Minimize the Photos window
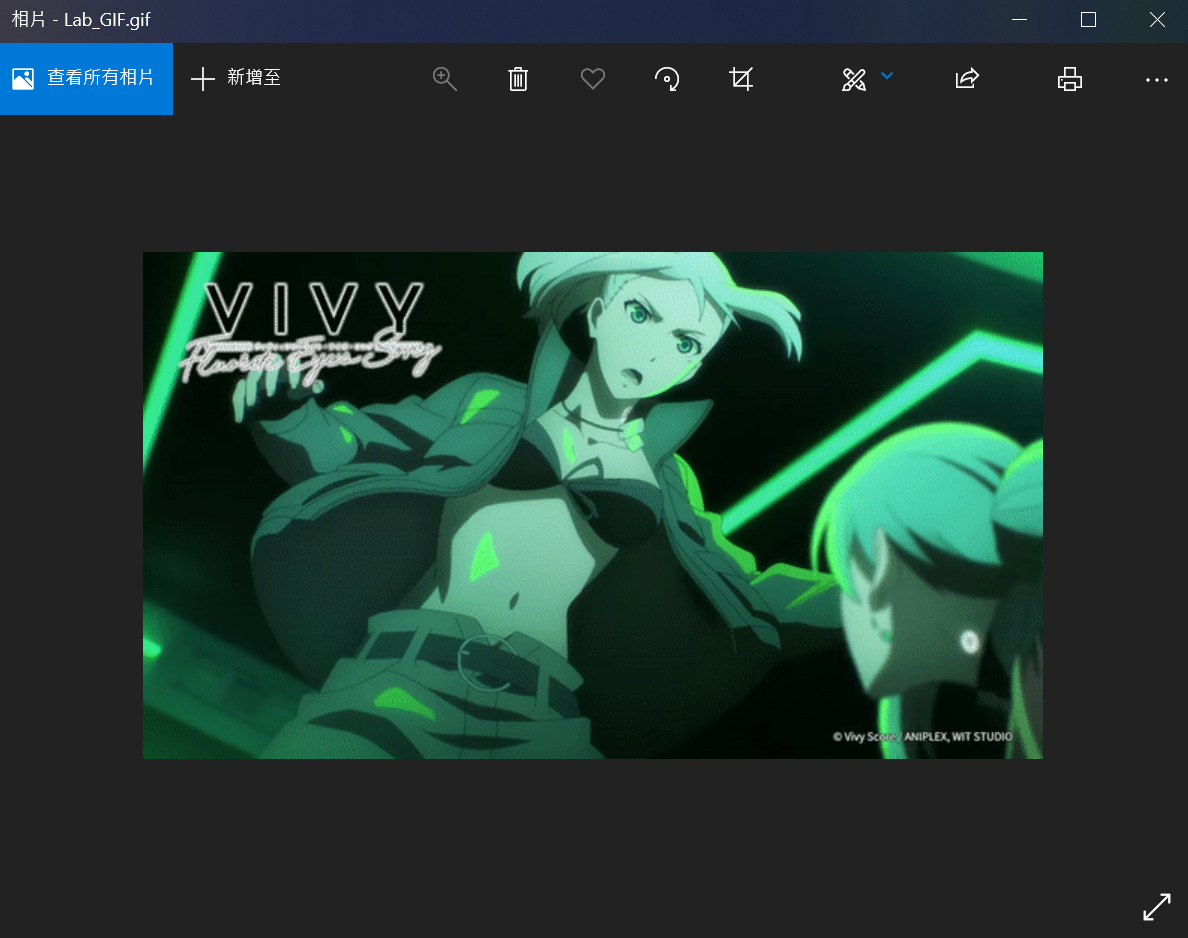This screenshot has width=1188, height=938. (1020, 20)
